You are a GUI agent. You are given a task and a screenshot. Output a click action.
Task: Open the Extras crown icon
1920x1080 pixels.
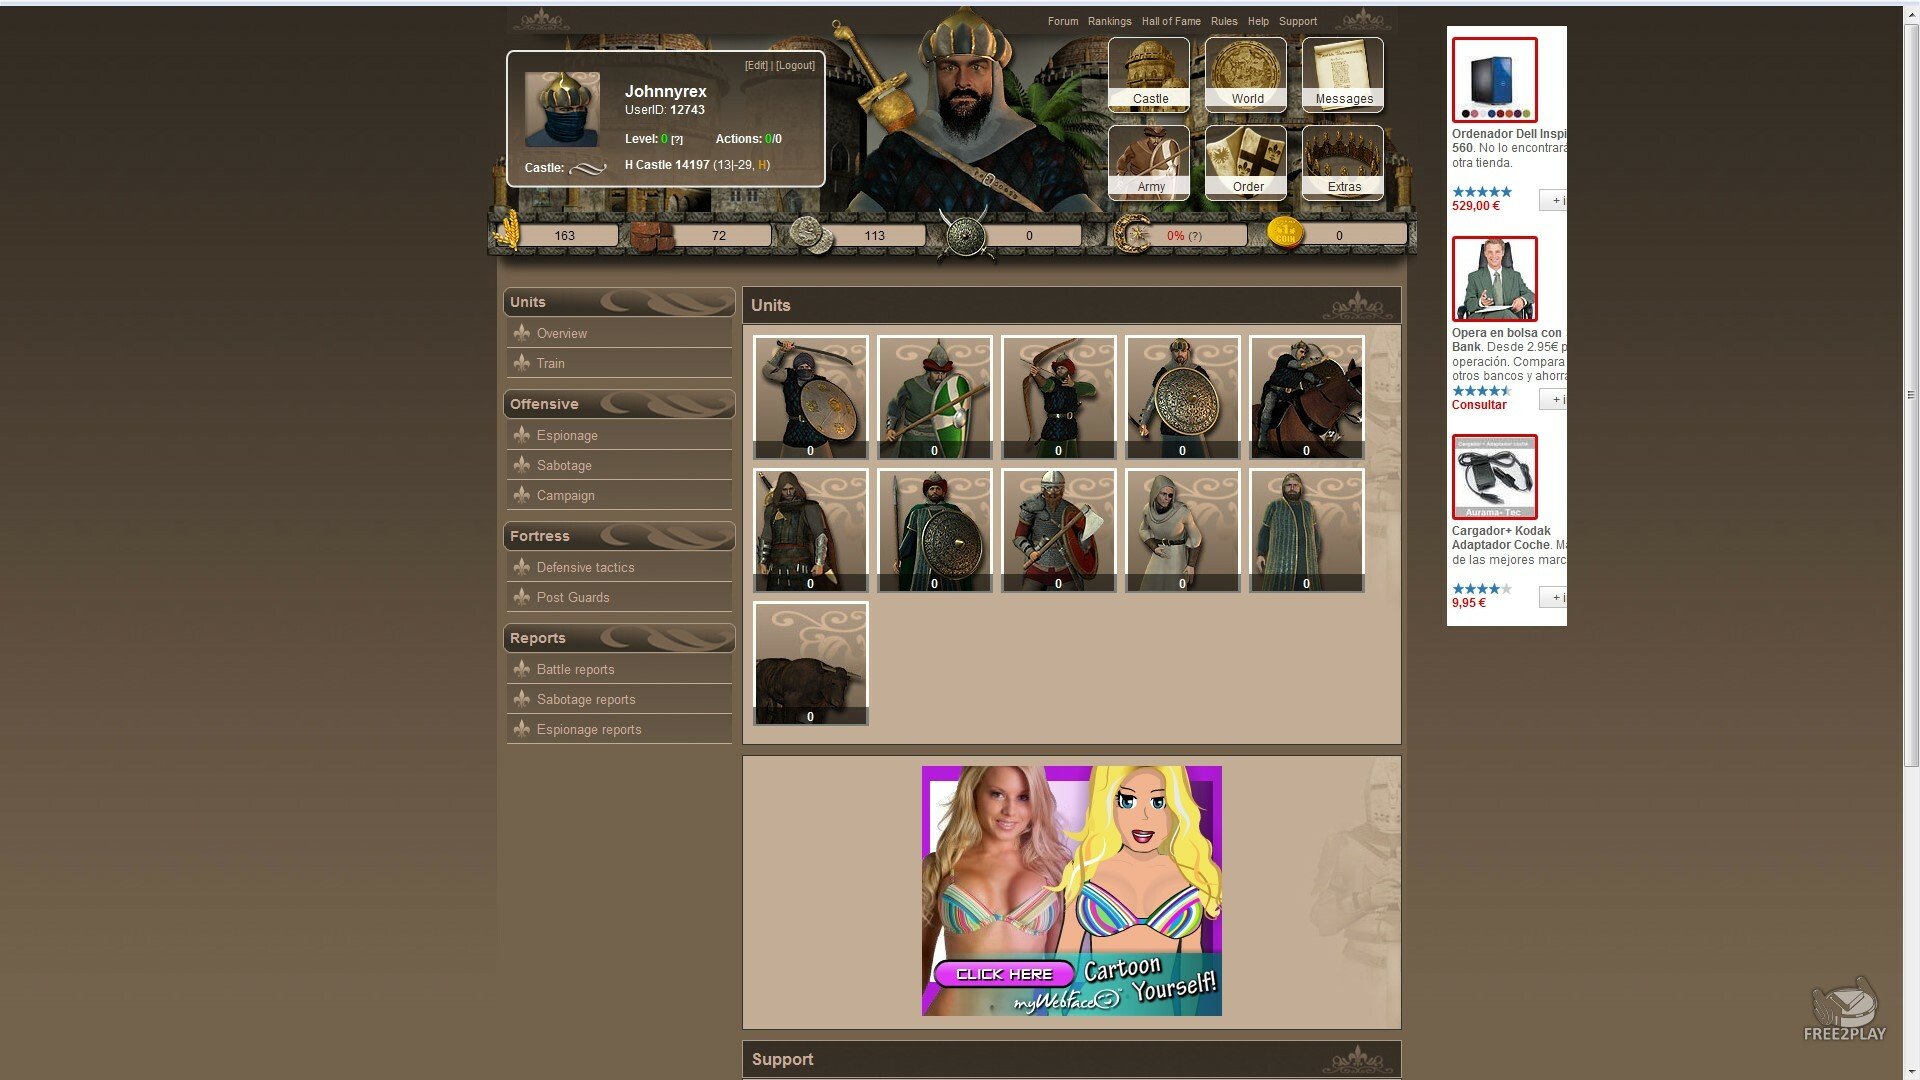[x=1343, y=162]
